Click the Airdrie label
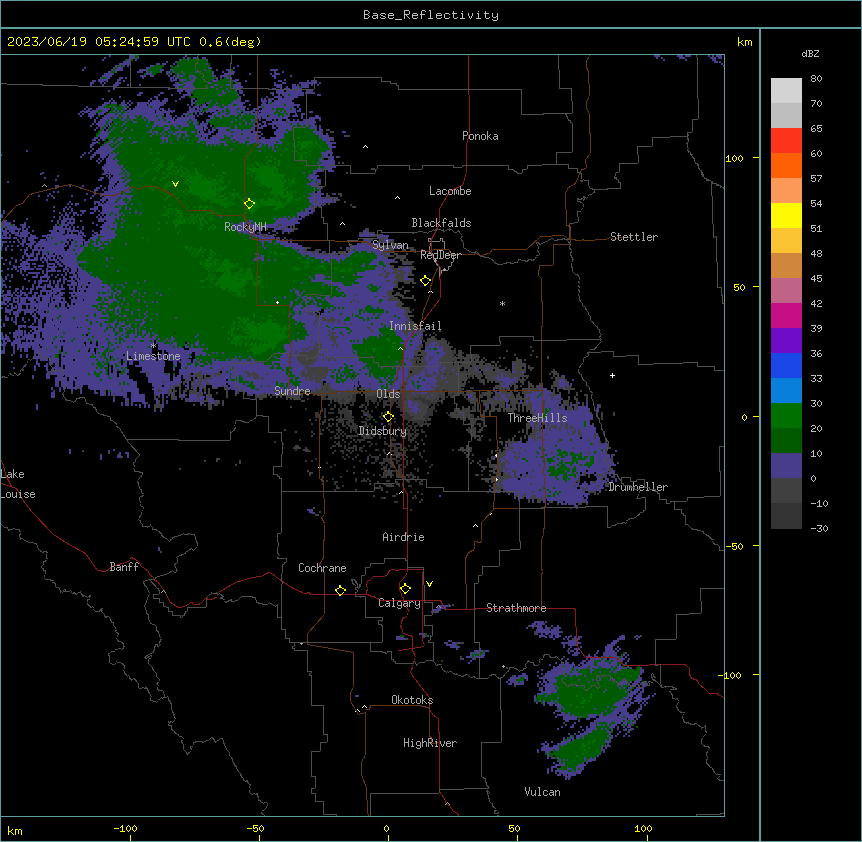Screen dimensions: 862x842 404,537
